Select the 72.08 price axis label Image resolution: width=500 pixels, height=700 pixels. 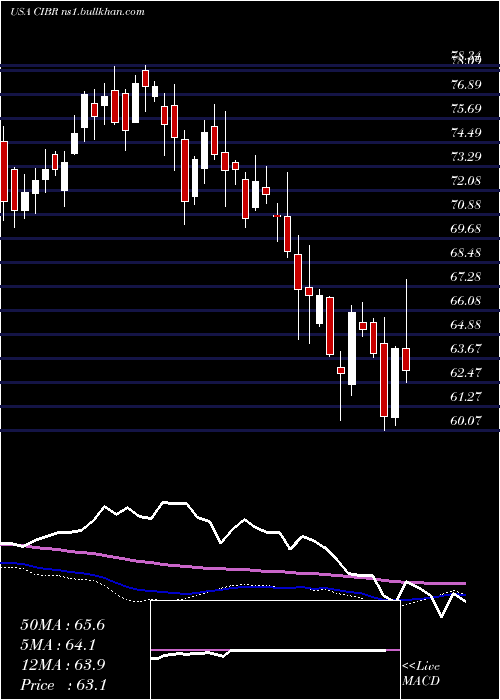click(x=466, y=181)
